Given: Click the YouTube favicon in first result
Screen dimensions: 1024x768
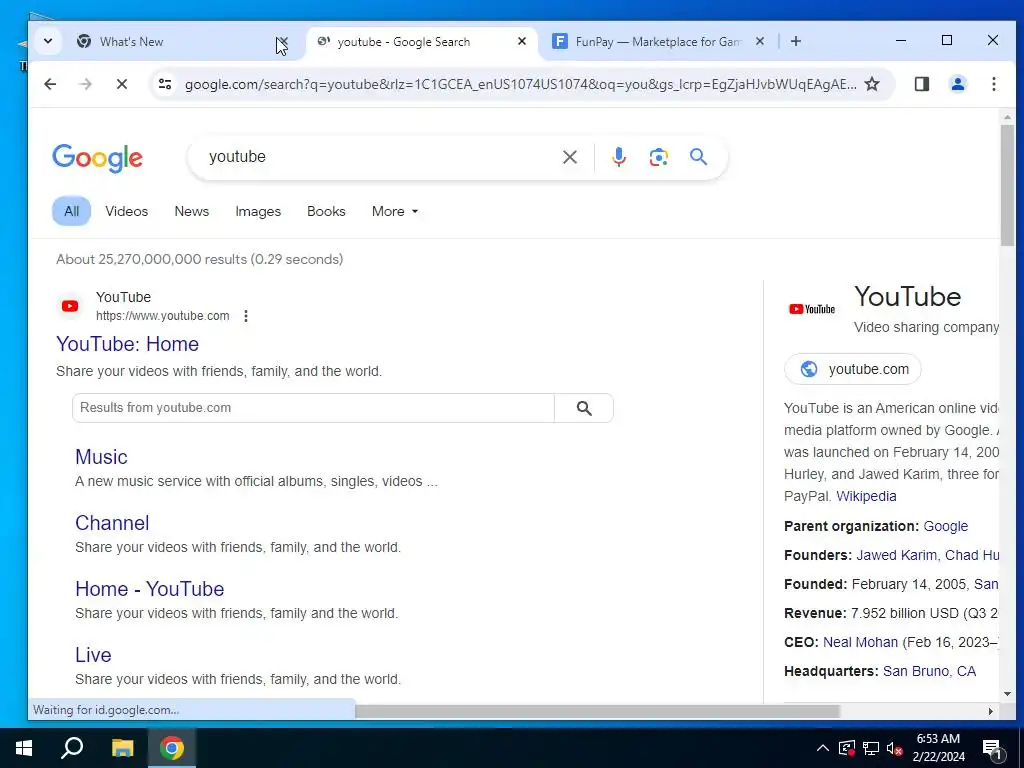Looking at the screenshot, I should coord(70,306).
